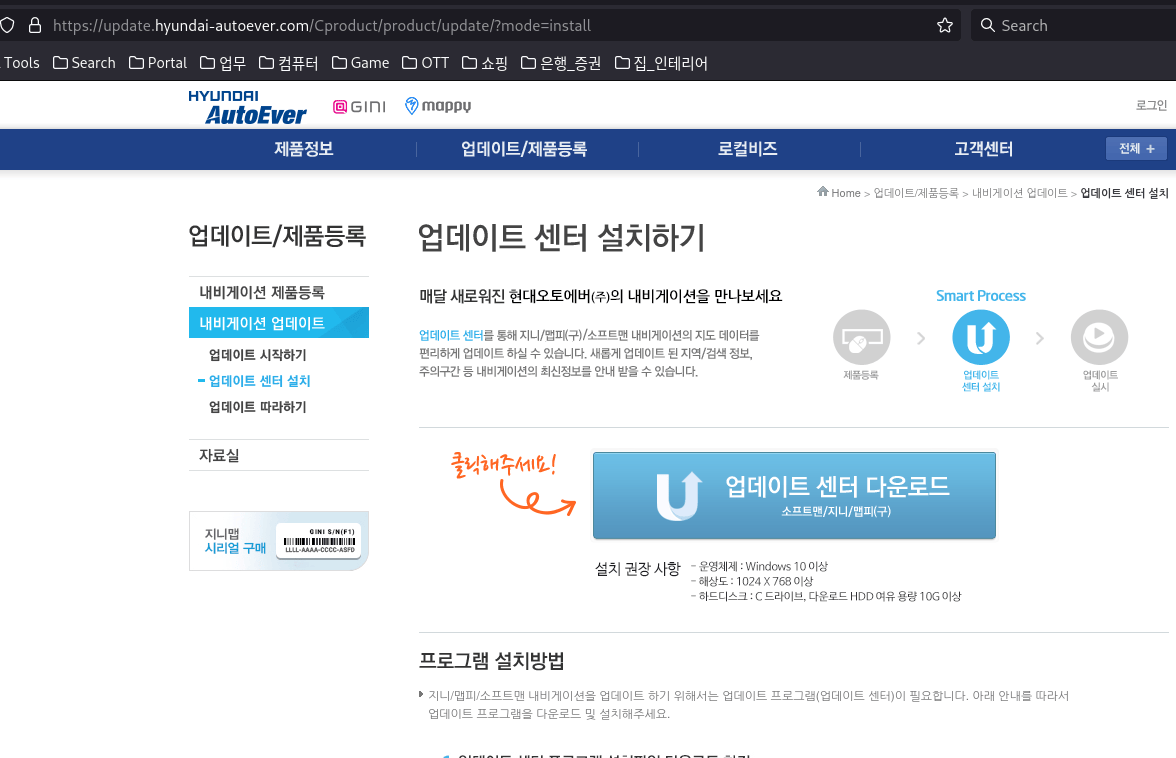
Task: Click the 업데이트 실시 Smart Process icon
Action: pyautogui.click(x=1100, y=338)
